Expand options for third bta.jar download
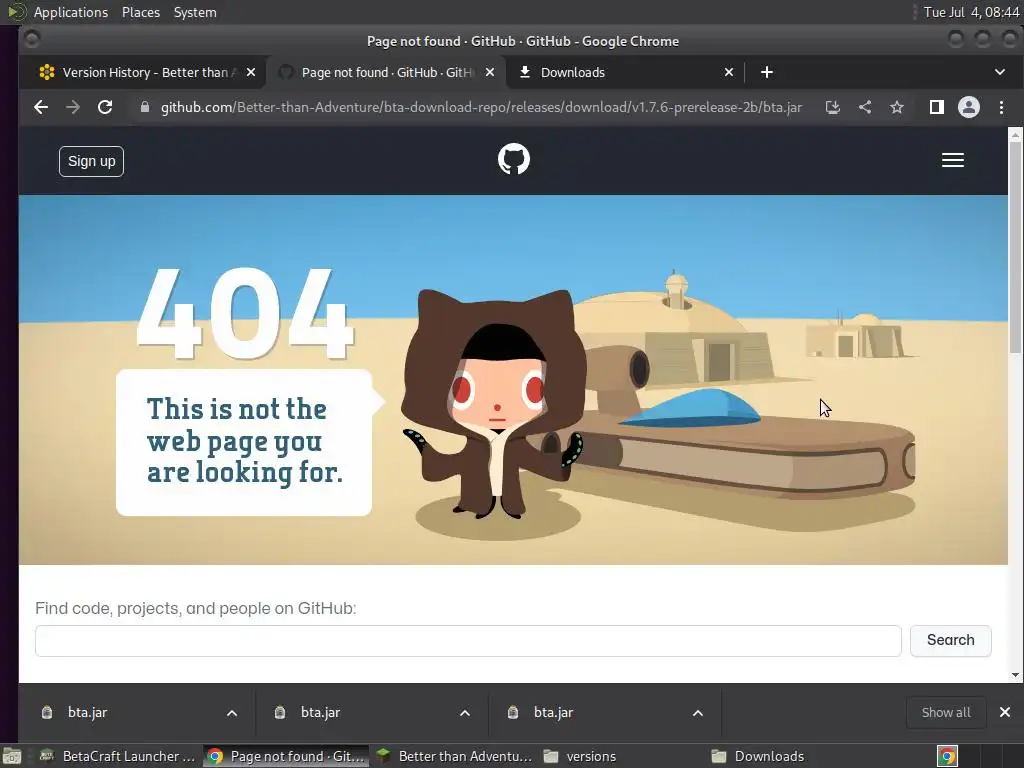This screenshot has width=1024, height=768. (698, 713)
